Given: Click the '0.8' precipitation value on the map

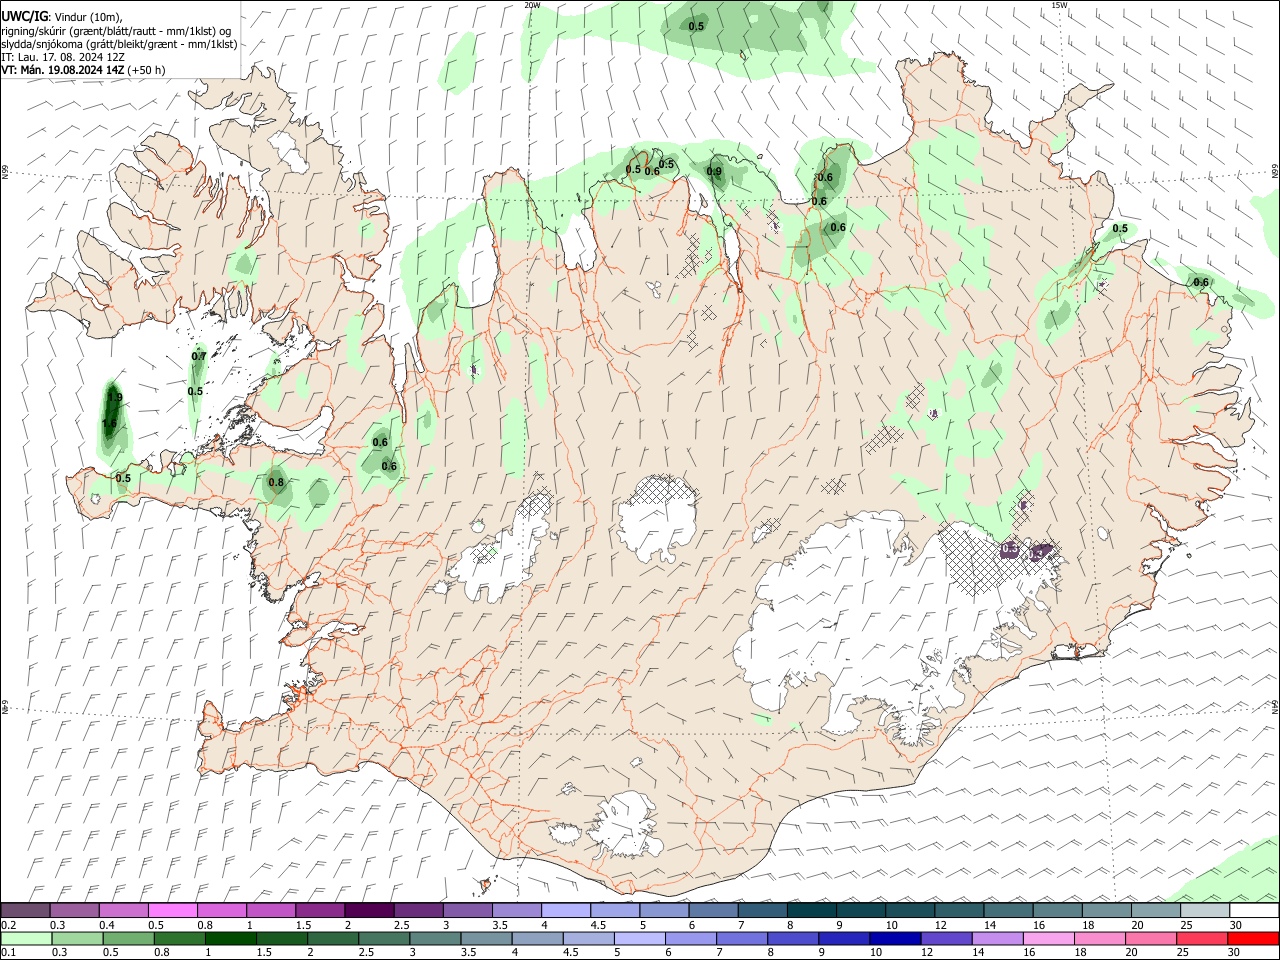Looking at the screenshot, I should [276, 482].
